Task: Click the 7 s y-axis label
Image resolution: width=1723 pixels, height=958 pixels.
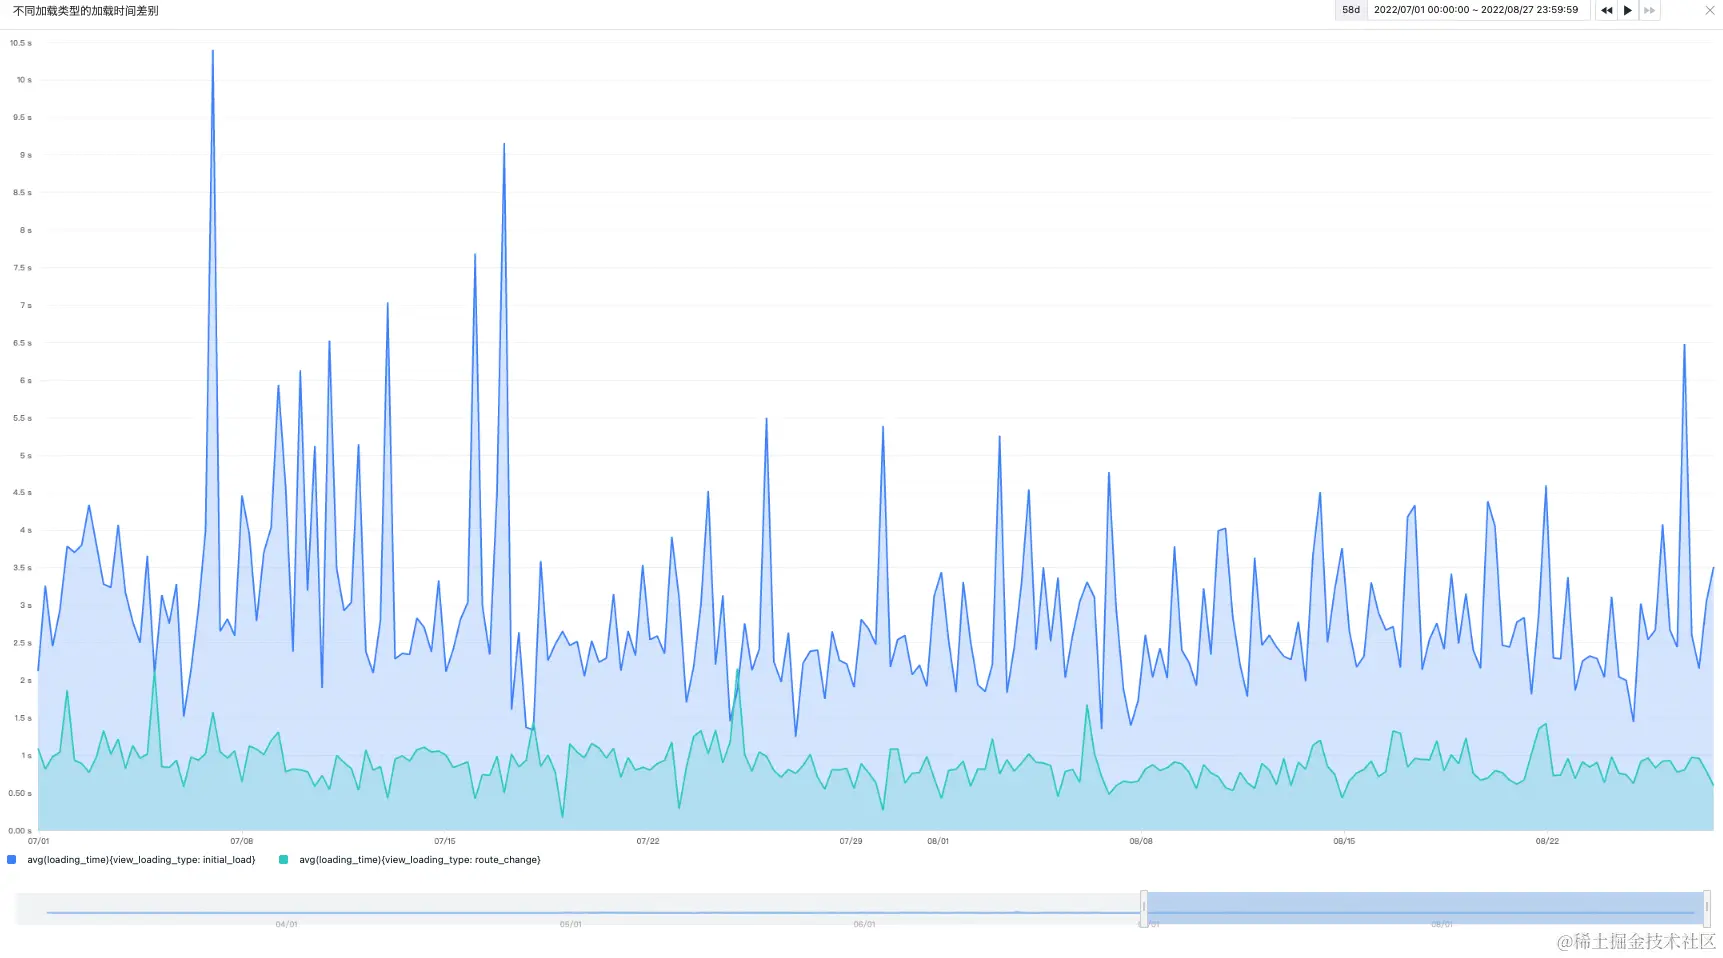Action: coord(26,305)
